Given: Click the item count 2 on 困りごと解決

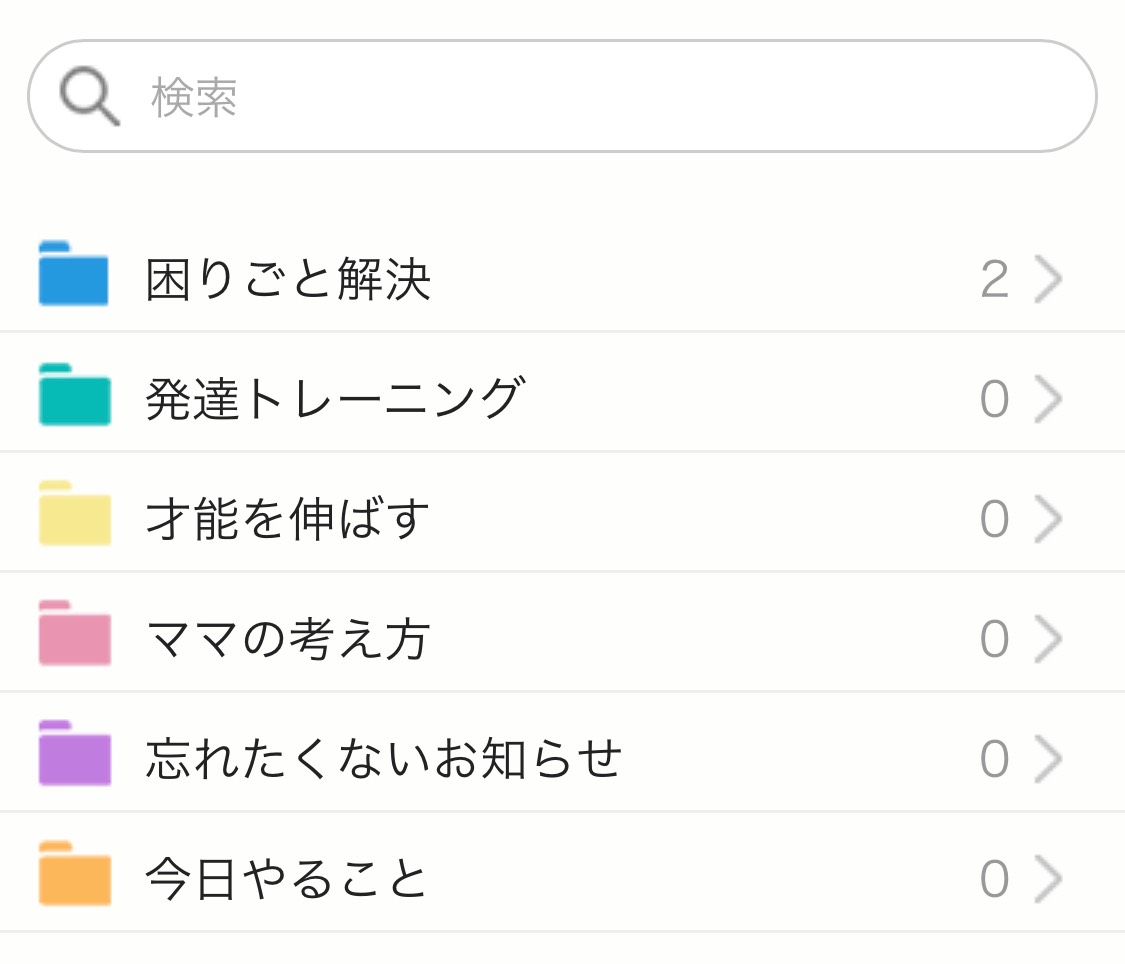Looking at the screenshot, I should pos(994,281).
